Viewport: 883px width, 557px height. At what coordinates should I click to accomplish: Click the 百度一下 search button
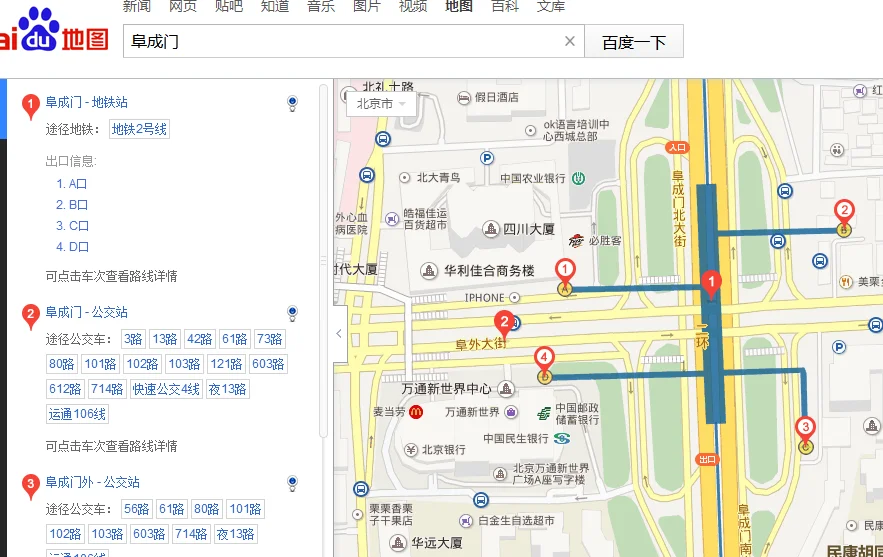[x=634, y=41]
